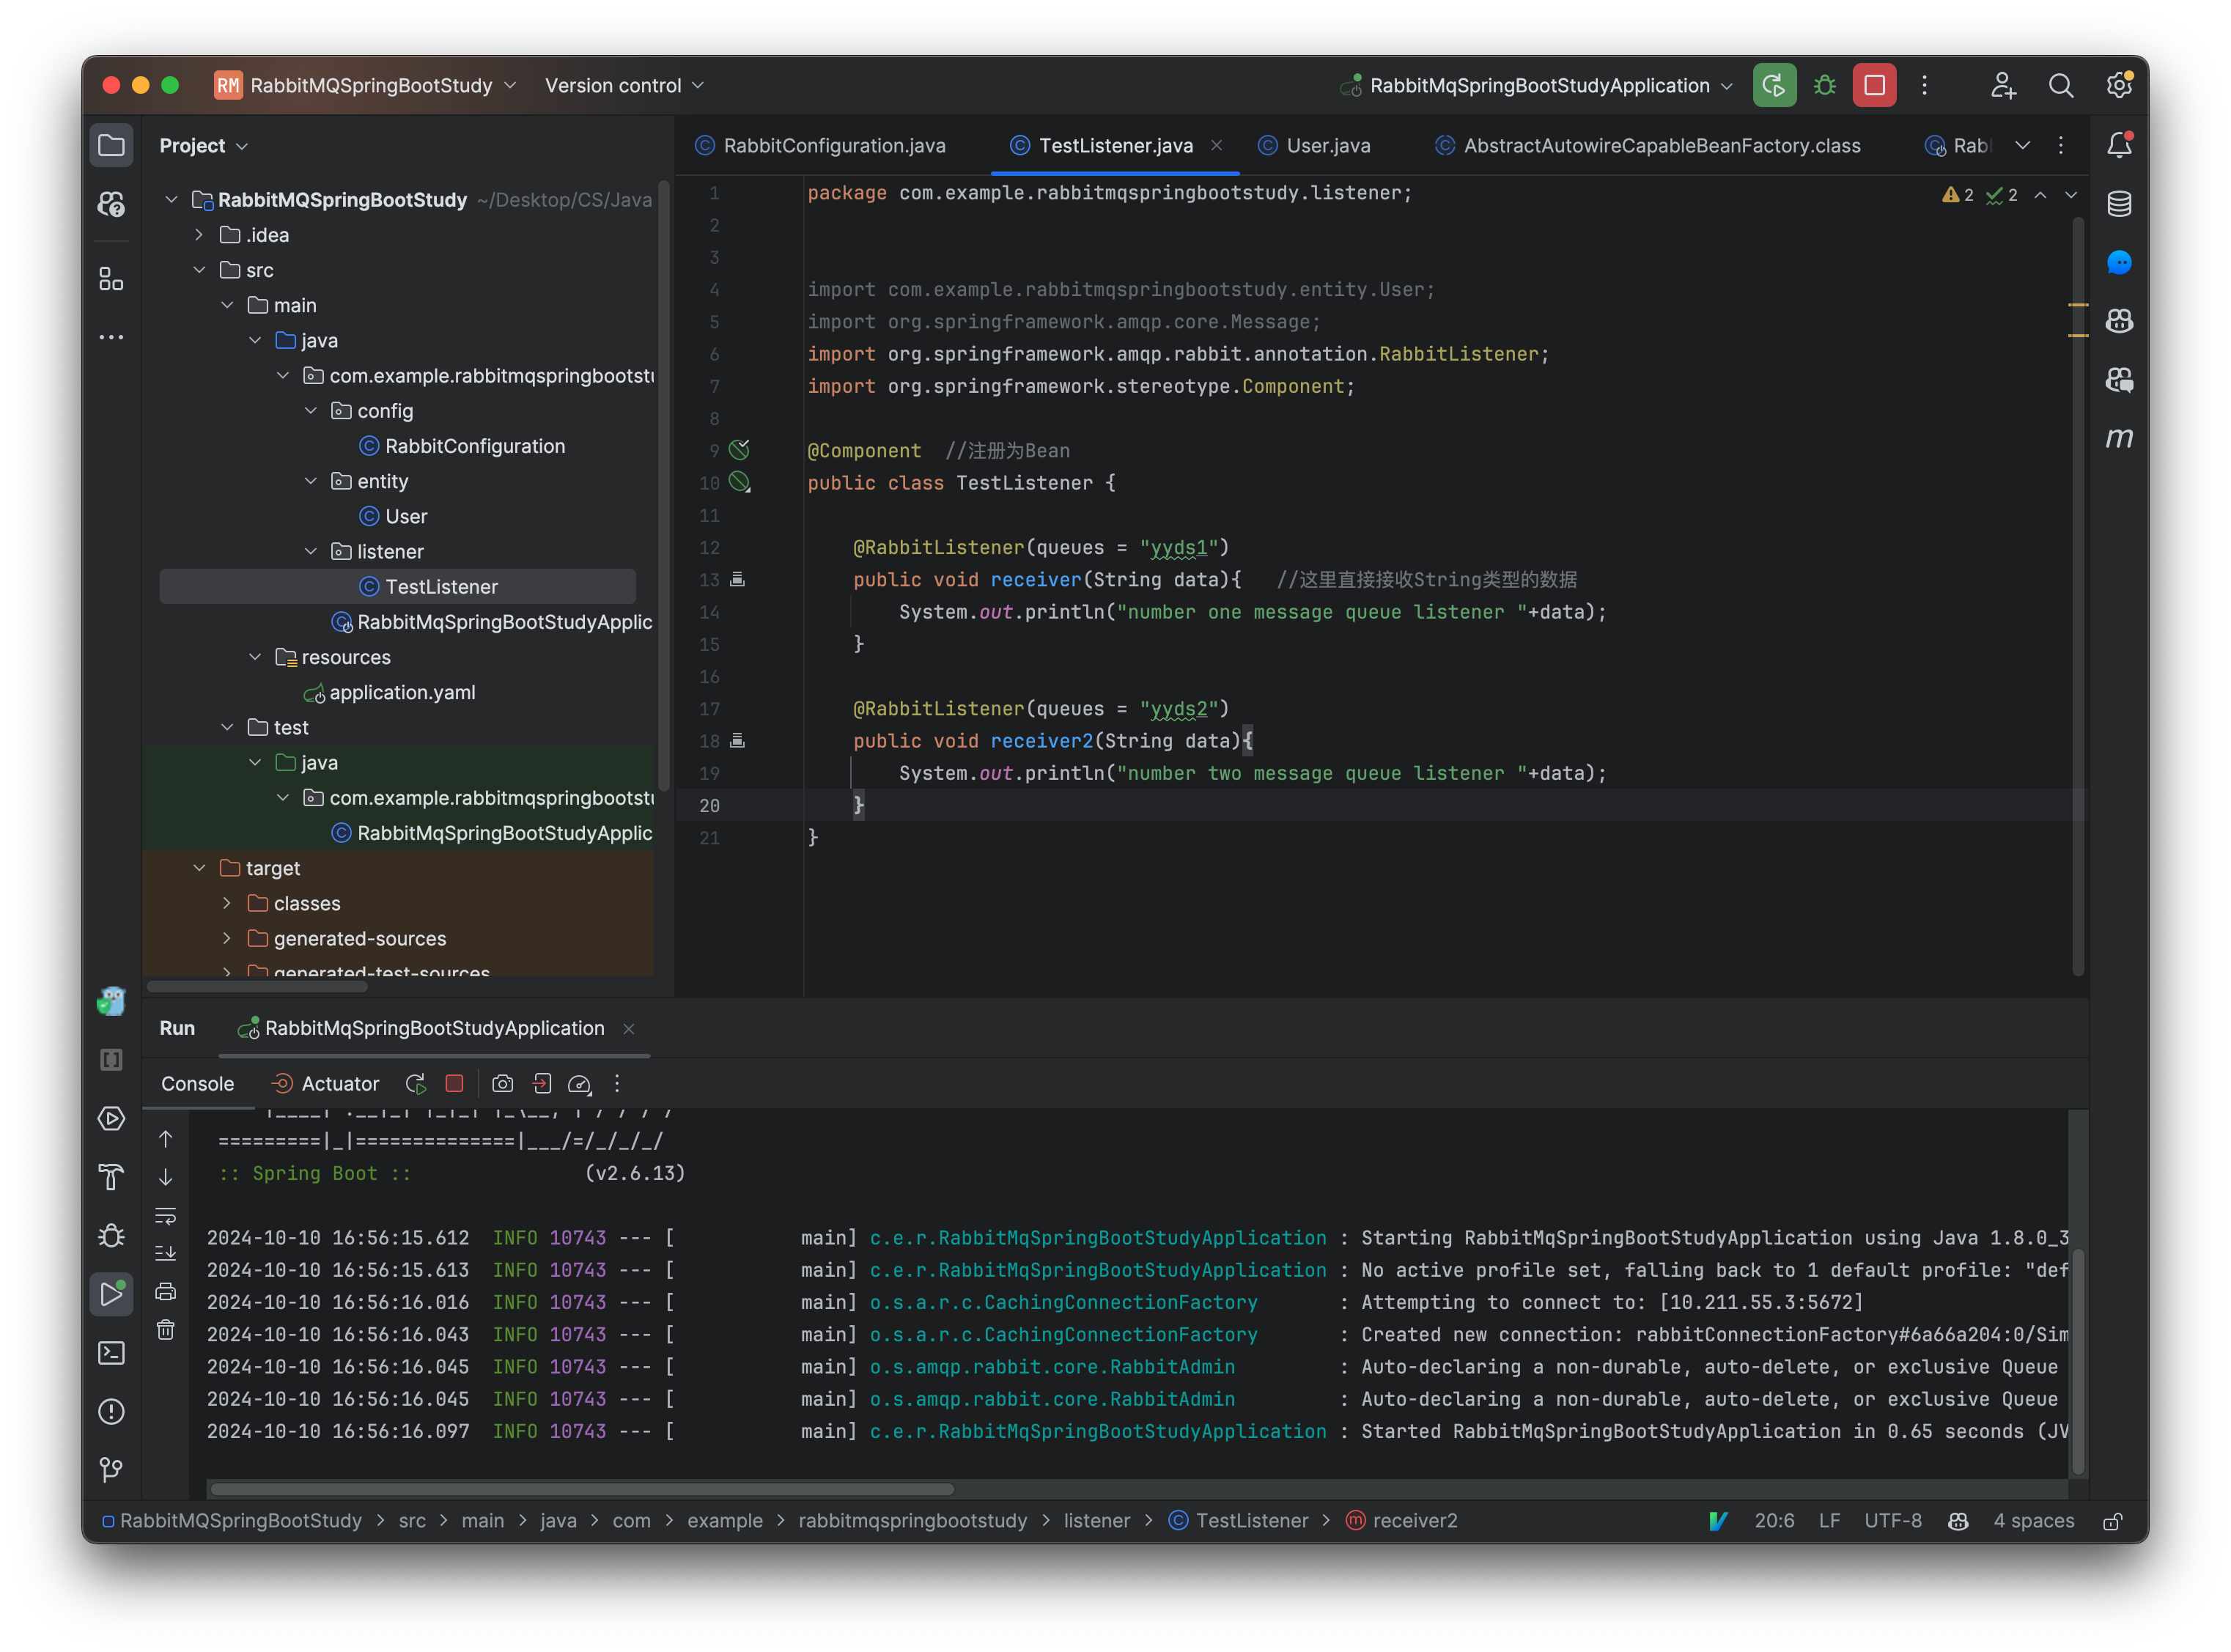Switch to the User.java tab
The width and height of the screenshot is (2231, 1652).
click(x=1327, y=146)
